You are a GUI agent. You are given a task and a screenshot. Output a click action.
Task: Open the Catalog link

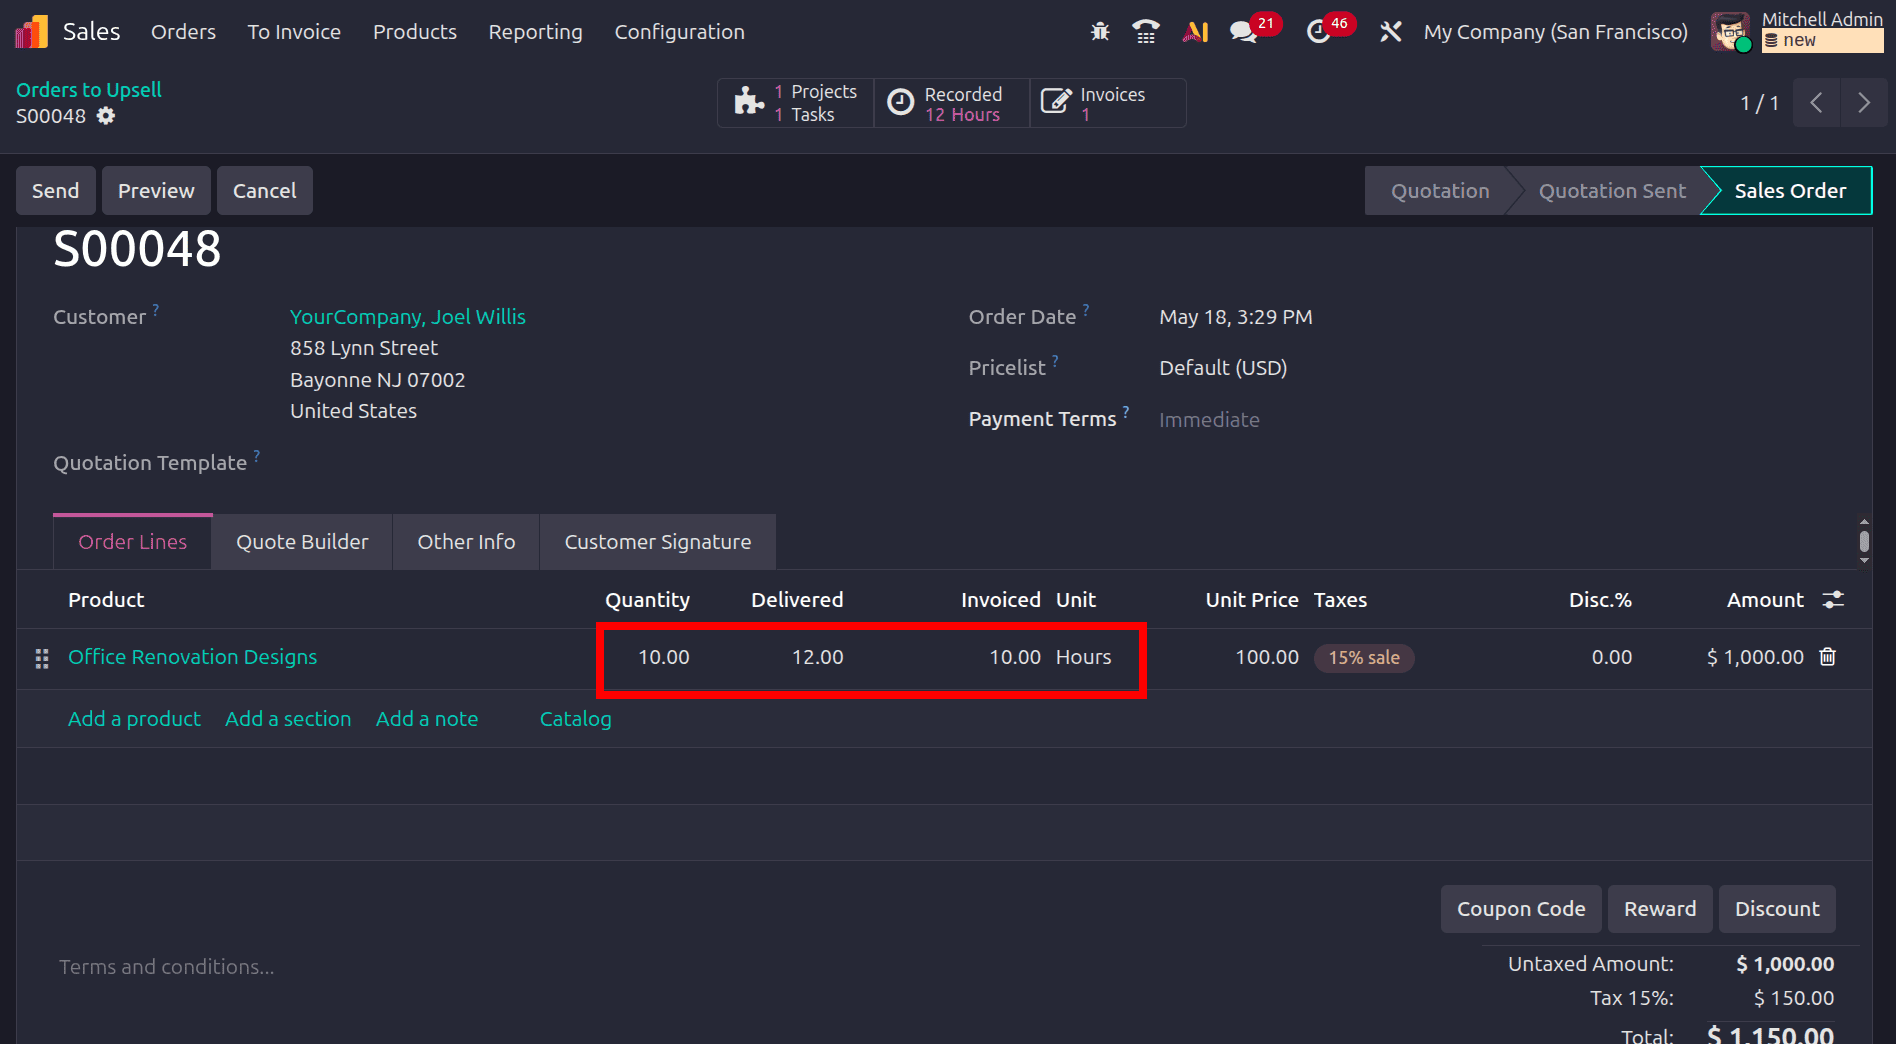click(576, 719)
